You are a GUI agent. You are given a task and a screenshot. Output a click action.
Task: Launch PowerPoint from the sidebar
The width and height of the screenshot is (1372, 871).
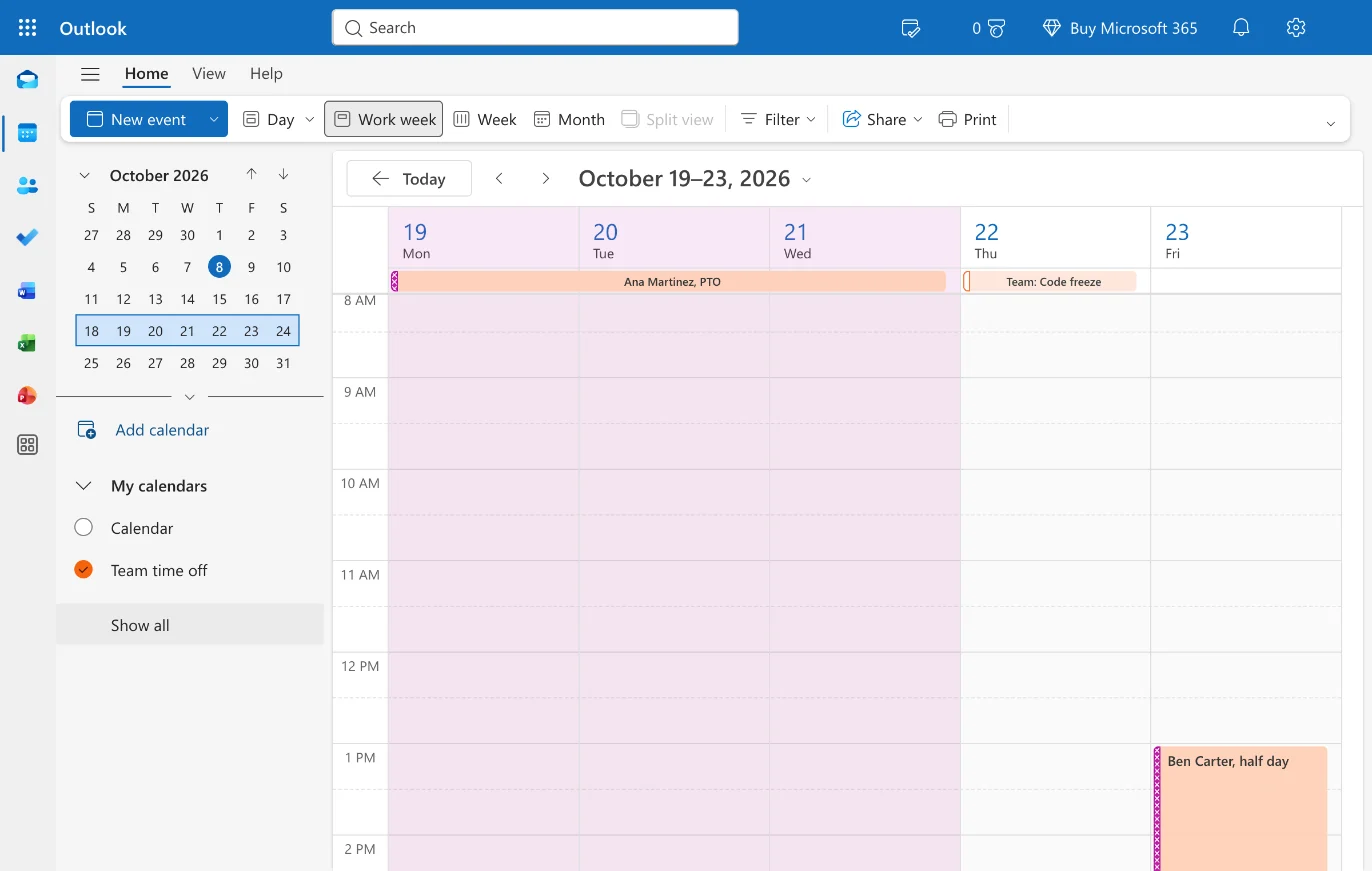27,395
